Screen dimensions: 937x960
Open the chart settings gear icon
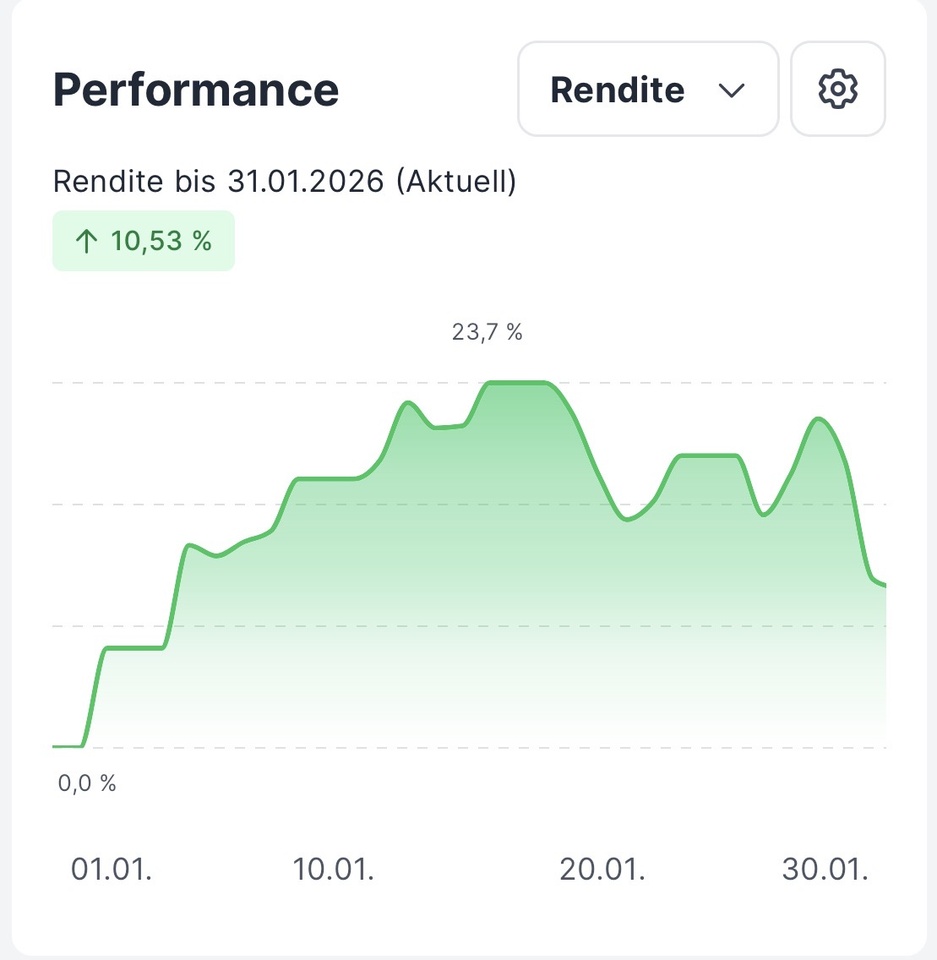(838, 90)
